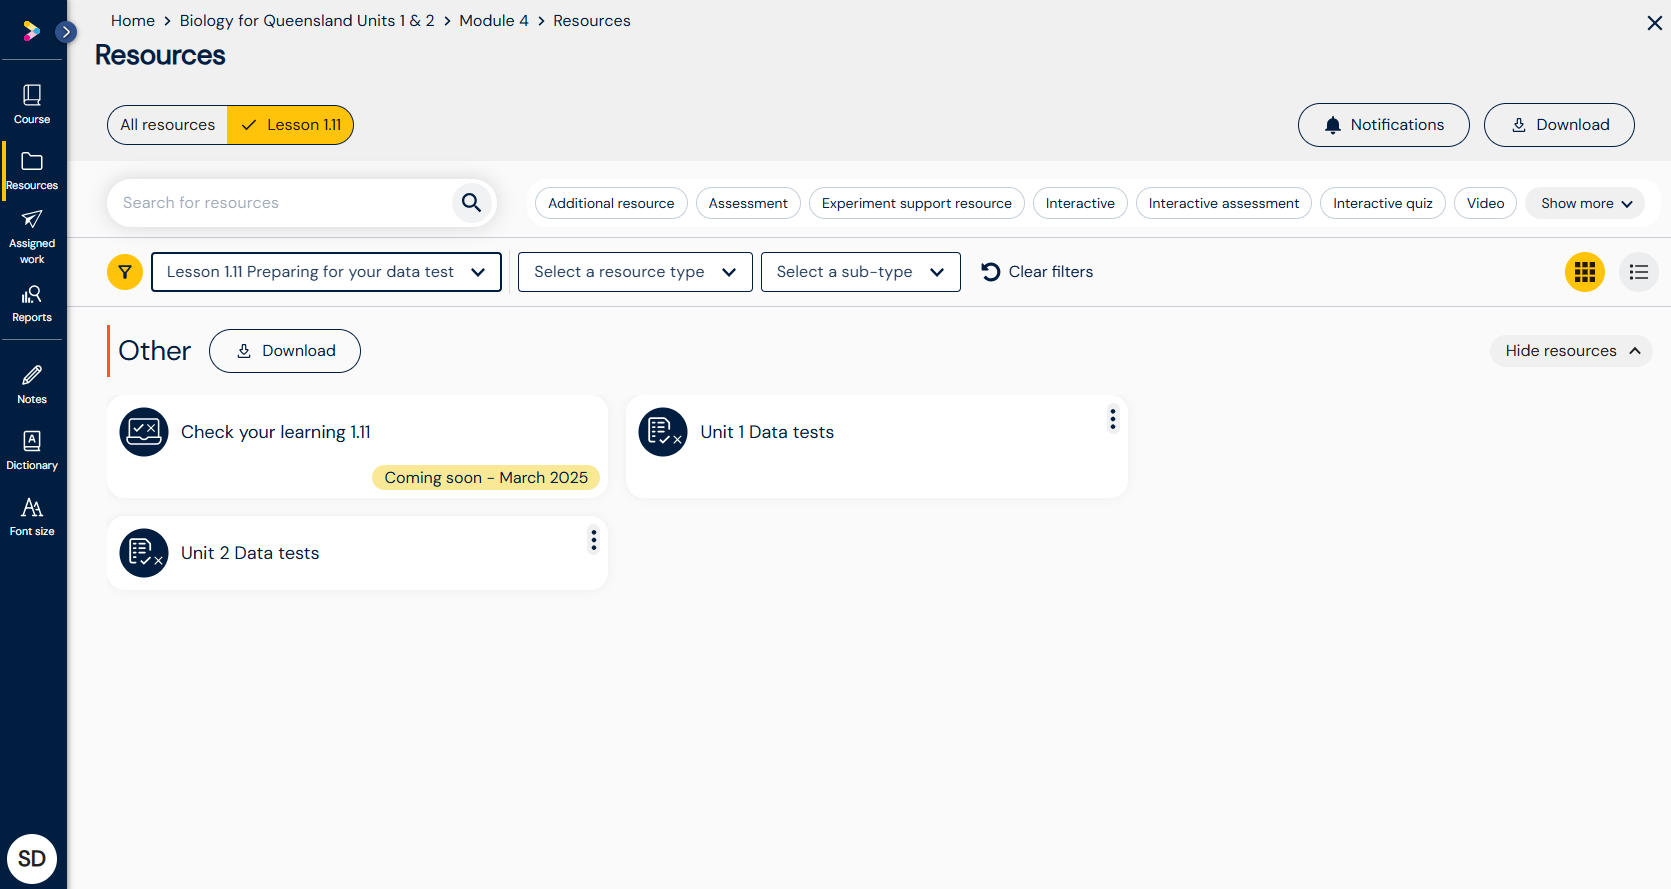The height and width of the screenshot is (889, 1671).
Task: Open the Dictionary tool
Action: pyautogui.click(x=32, y=450)
